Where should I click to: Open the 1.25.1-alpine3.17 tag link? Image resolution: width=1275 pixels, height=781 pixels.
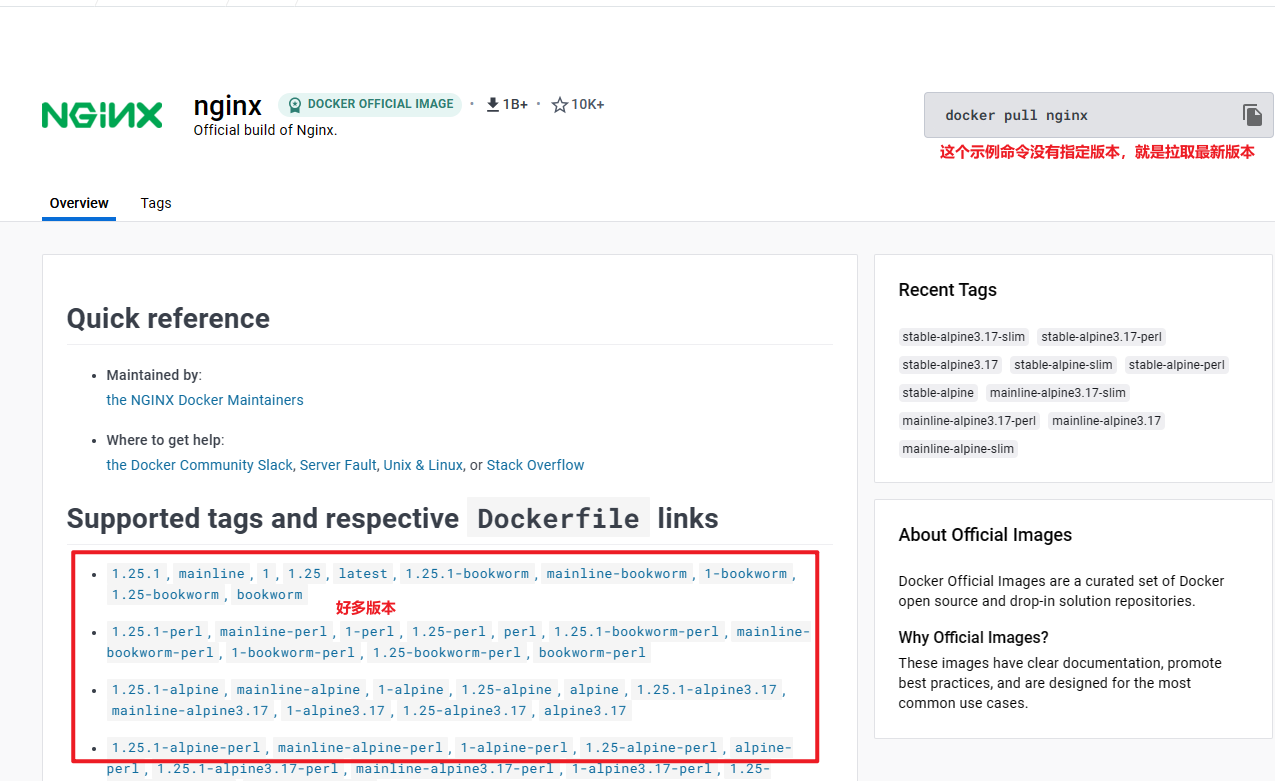tap(707, 690)
